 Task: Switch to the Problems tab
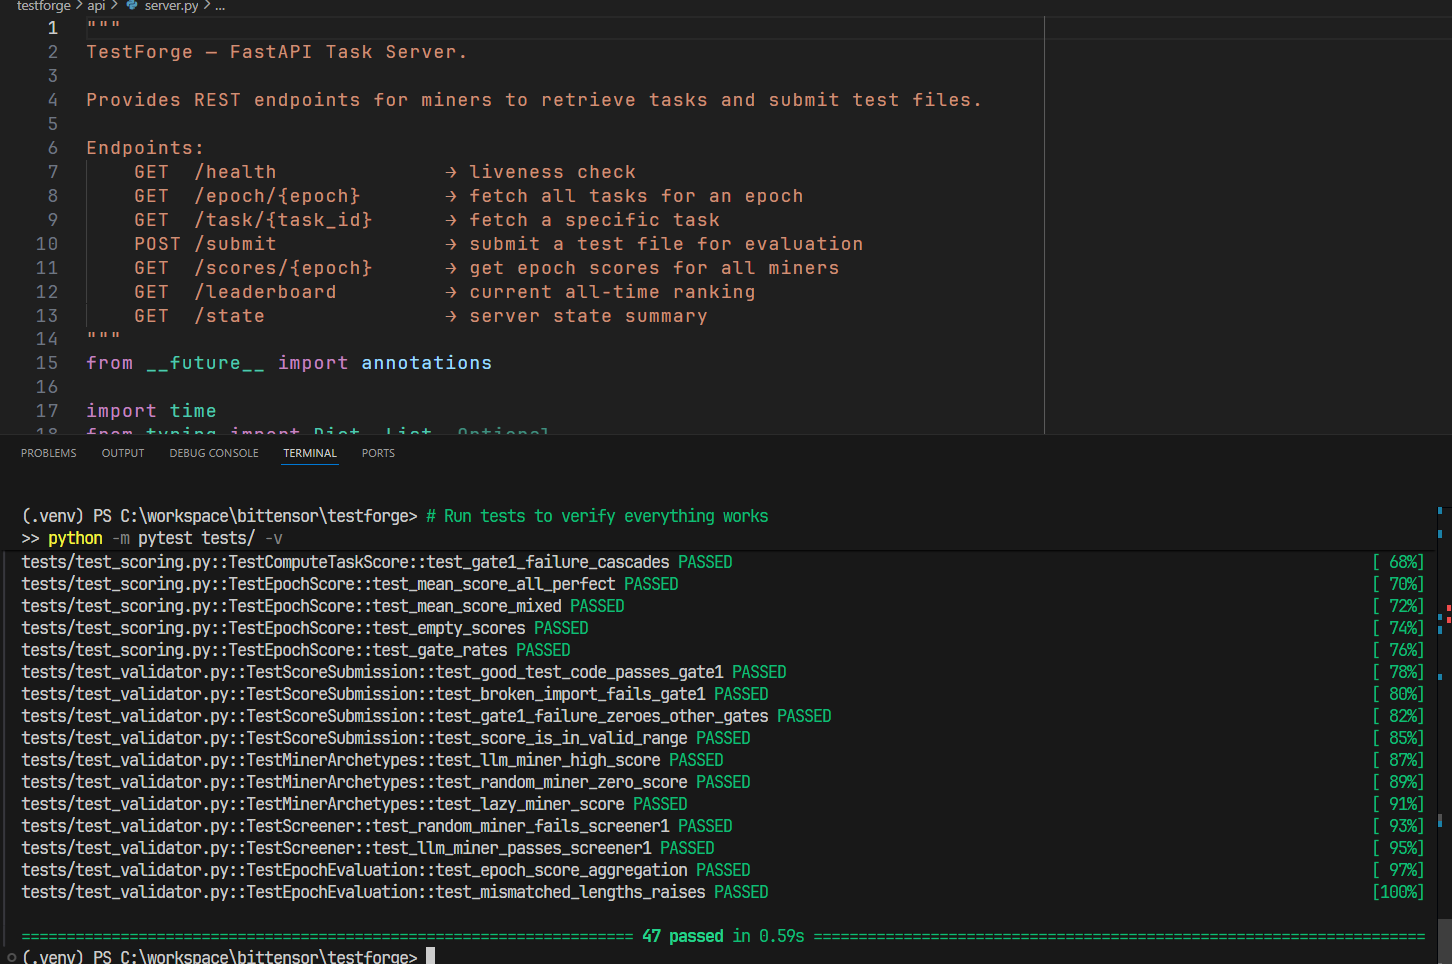point(48,453)
